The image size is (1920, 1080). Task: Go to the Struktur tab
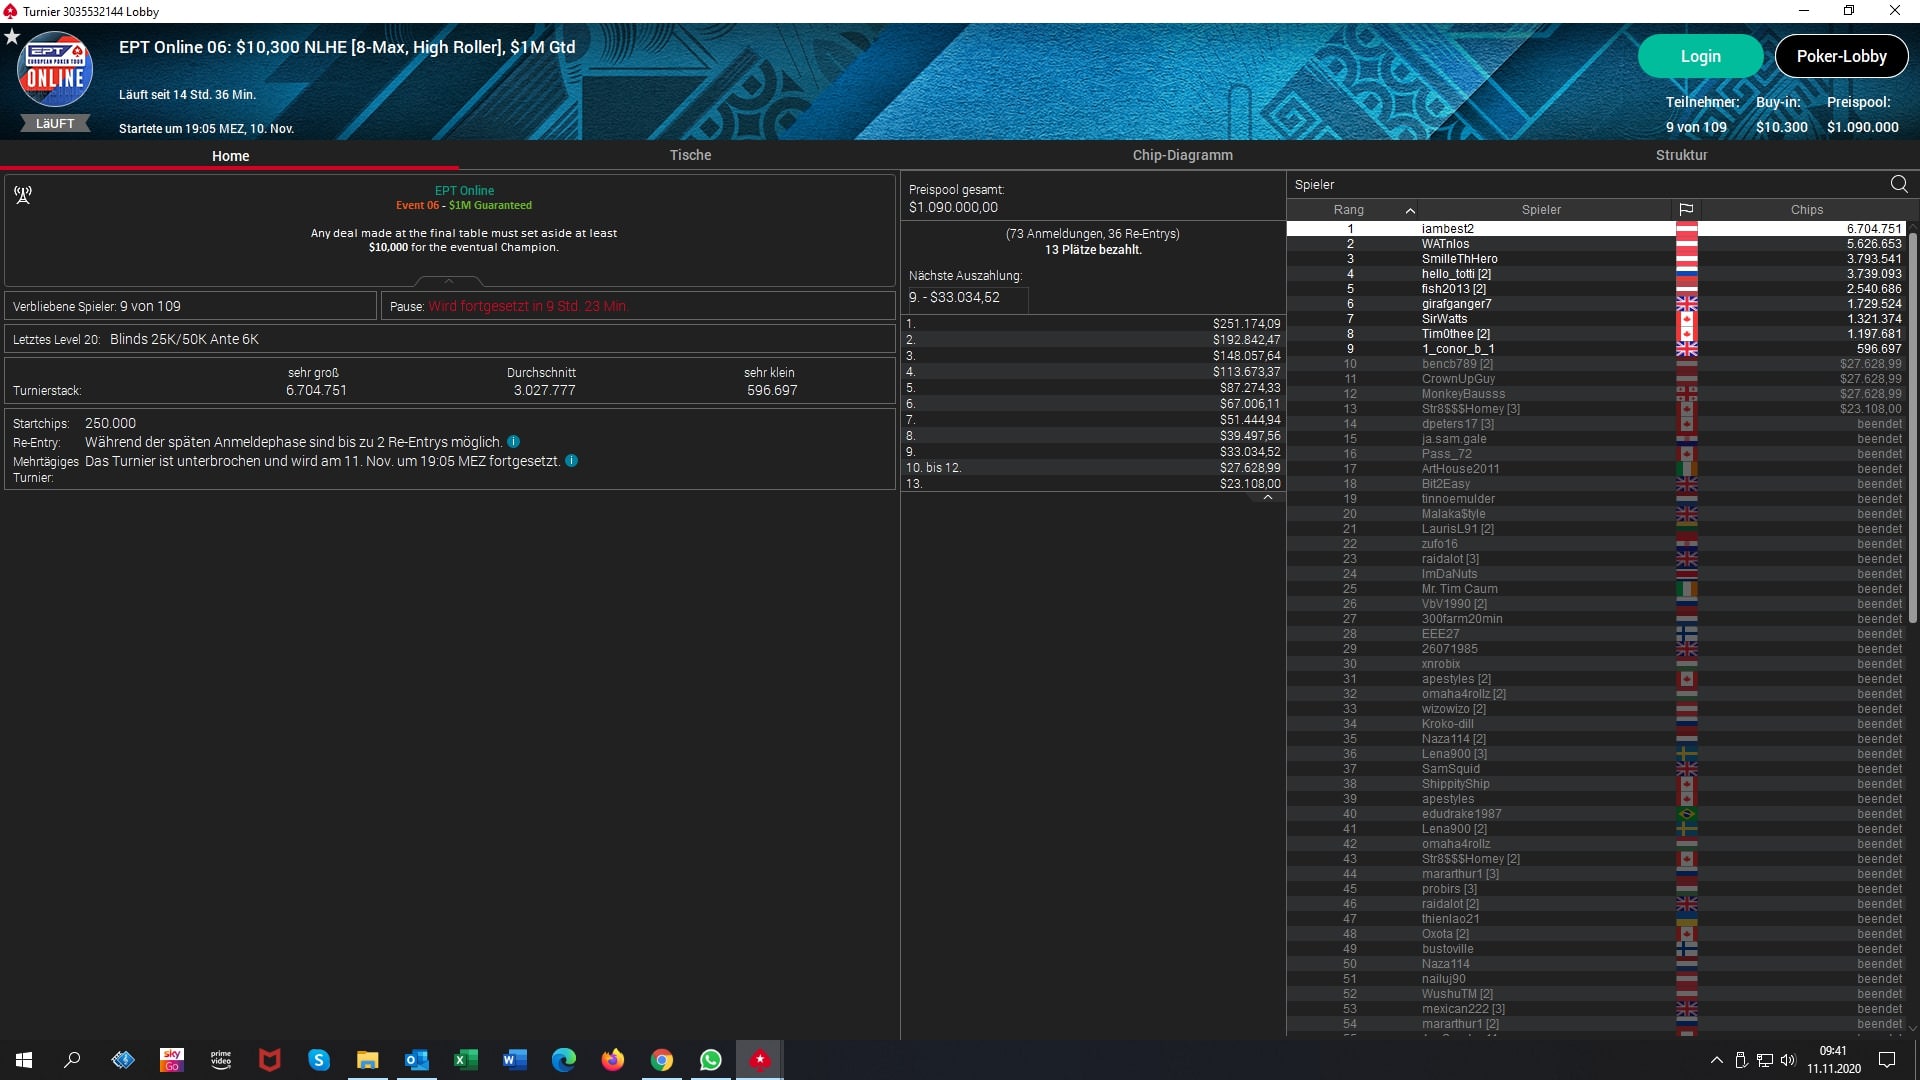[1681, 155]
